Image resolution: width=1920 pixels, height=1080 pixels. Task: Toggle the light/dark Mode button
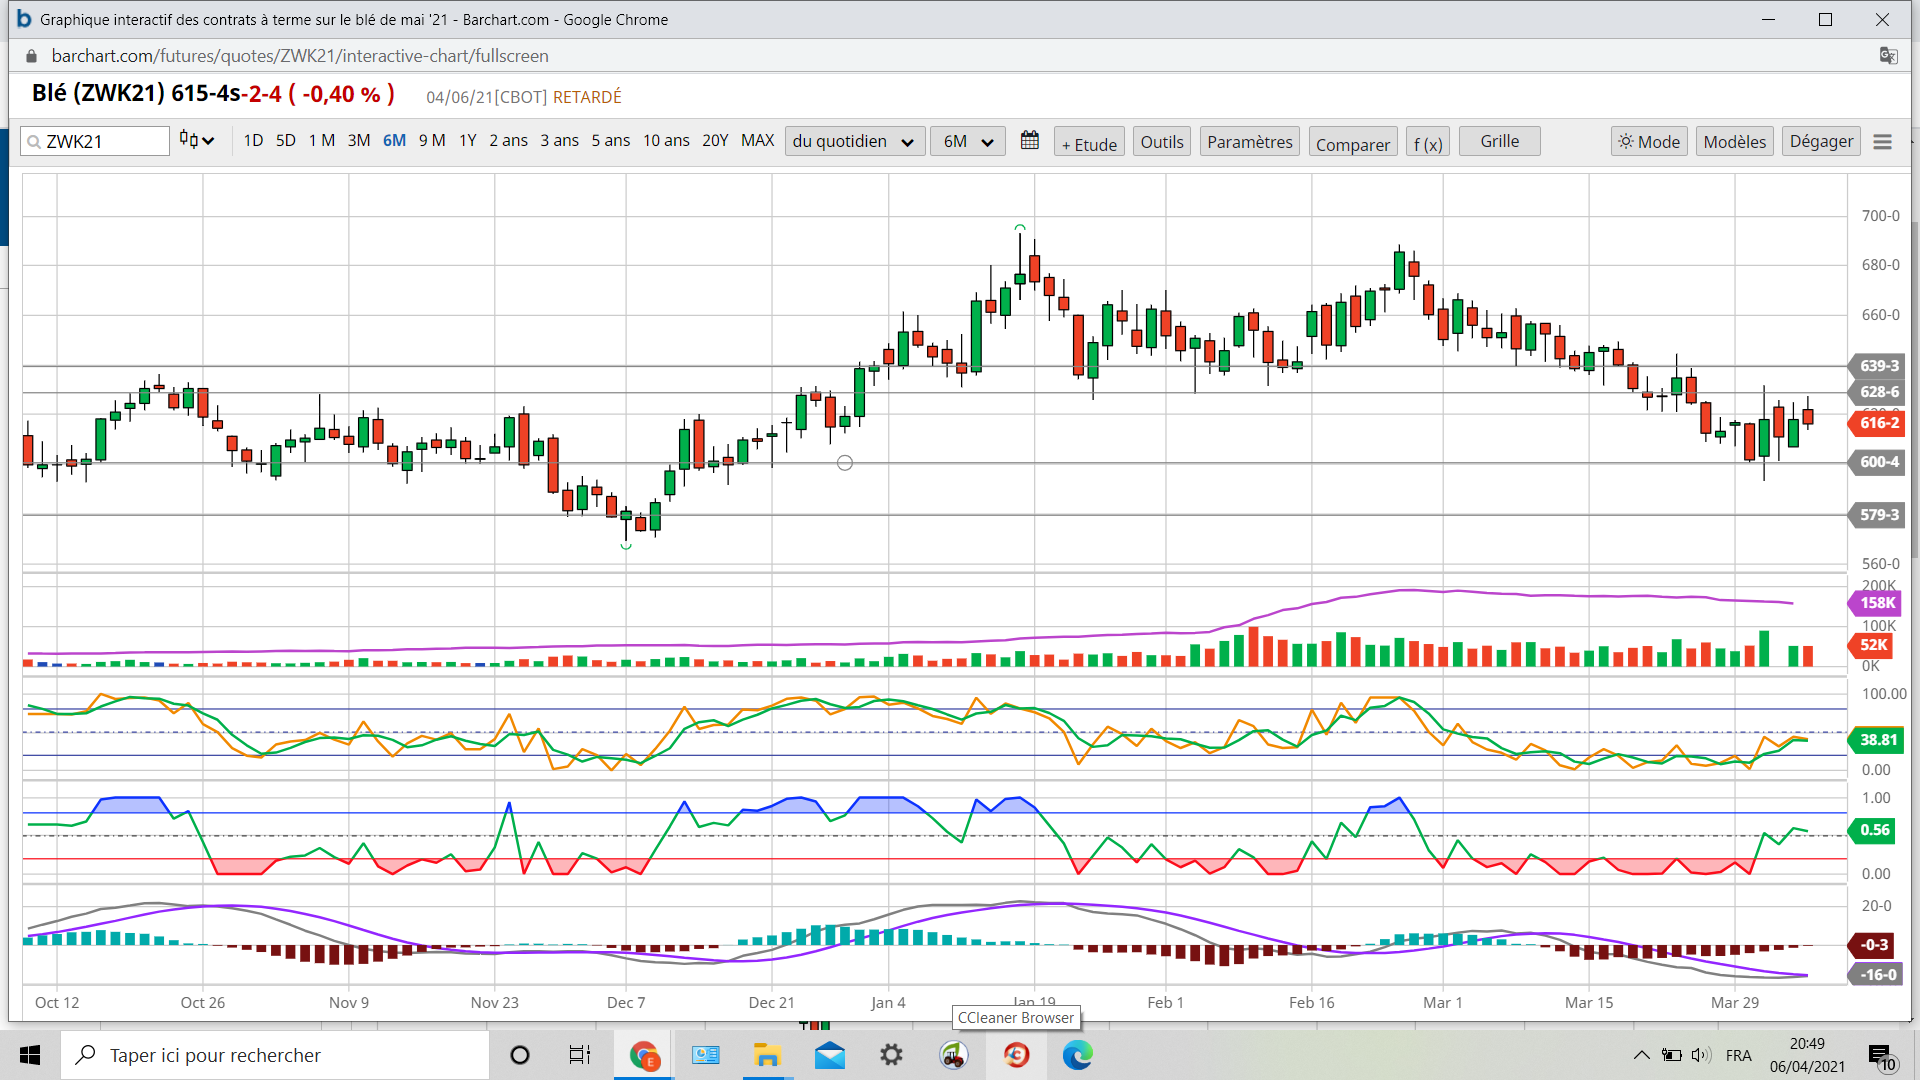[x=1649, y=142]
